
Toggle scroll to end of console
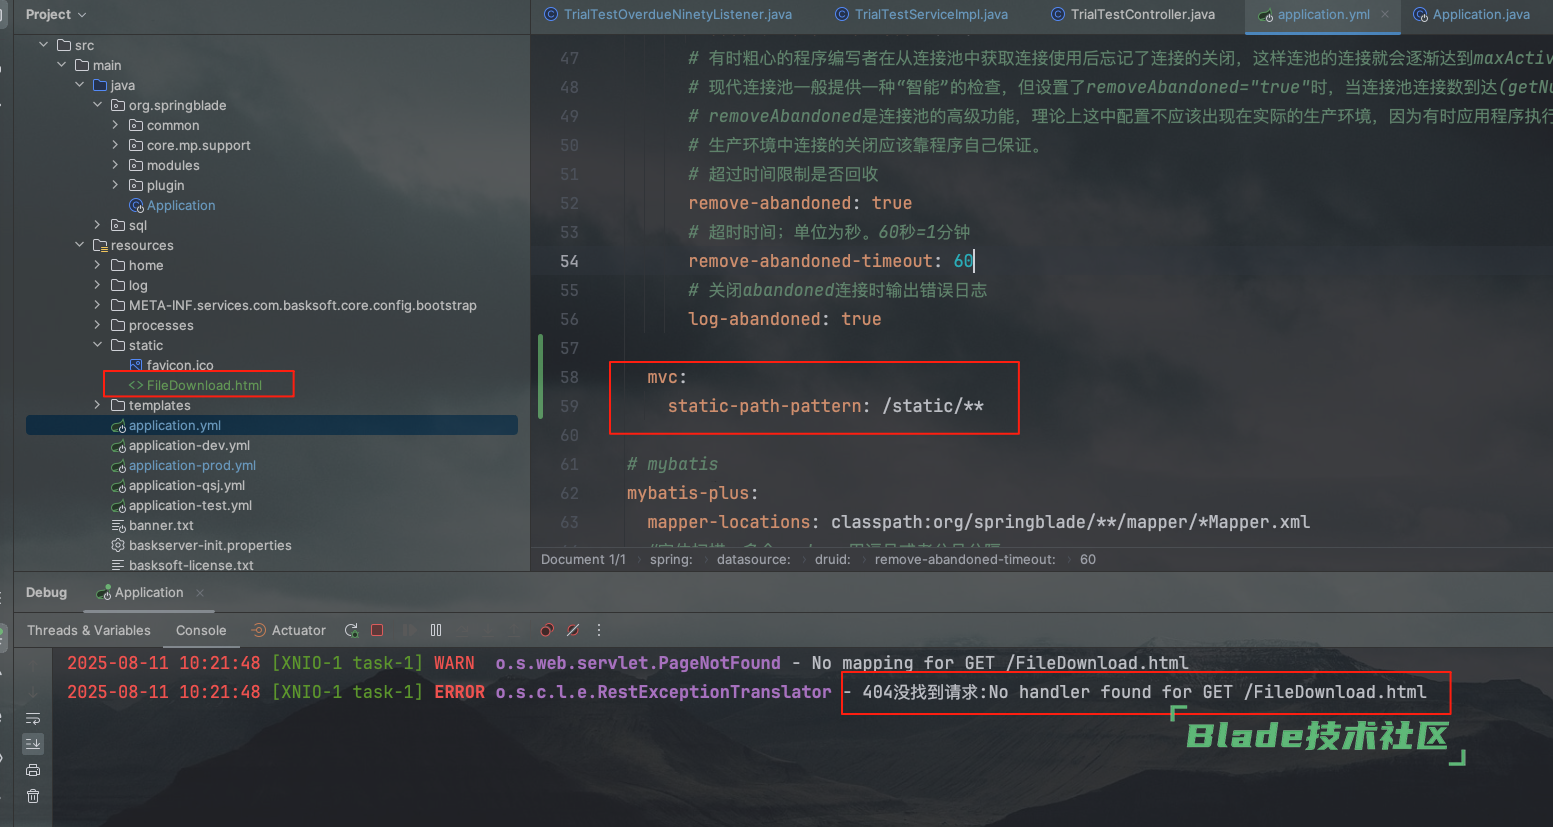click(x=33, y=743)
